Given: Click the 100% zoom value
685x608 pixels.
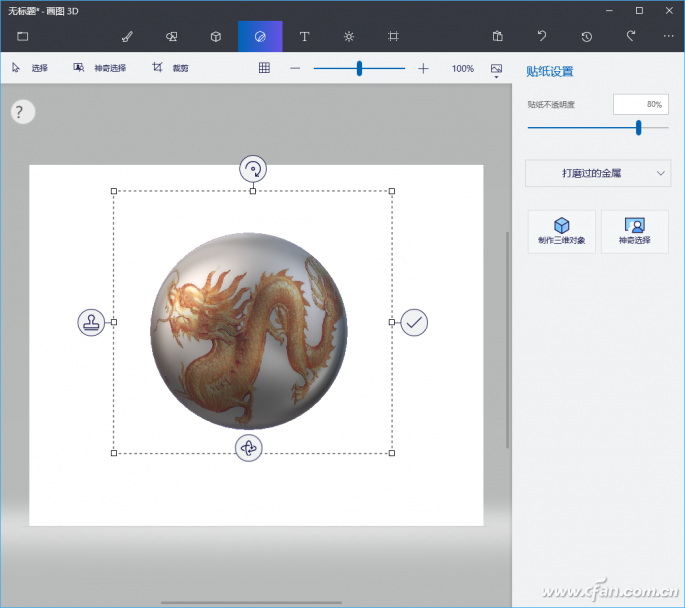Looking at the screenshot, I should [x=463, y=69].
